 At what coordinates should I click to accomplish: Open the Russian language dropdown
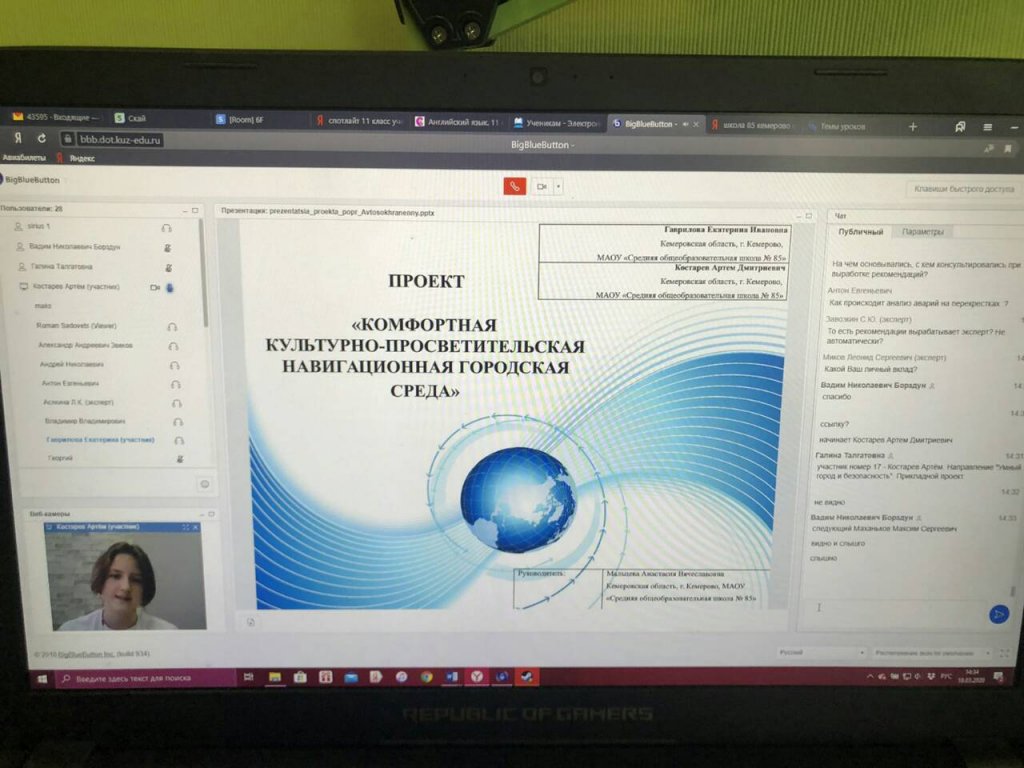pos(817,652)
